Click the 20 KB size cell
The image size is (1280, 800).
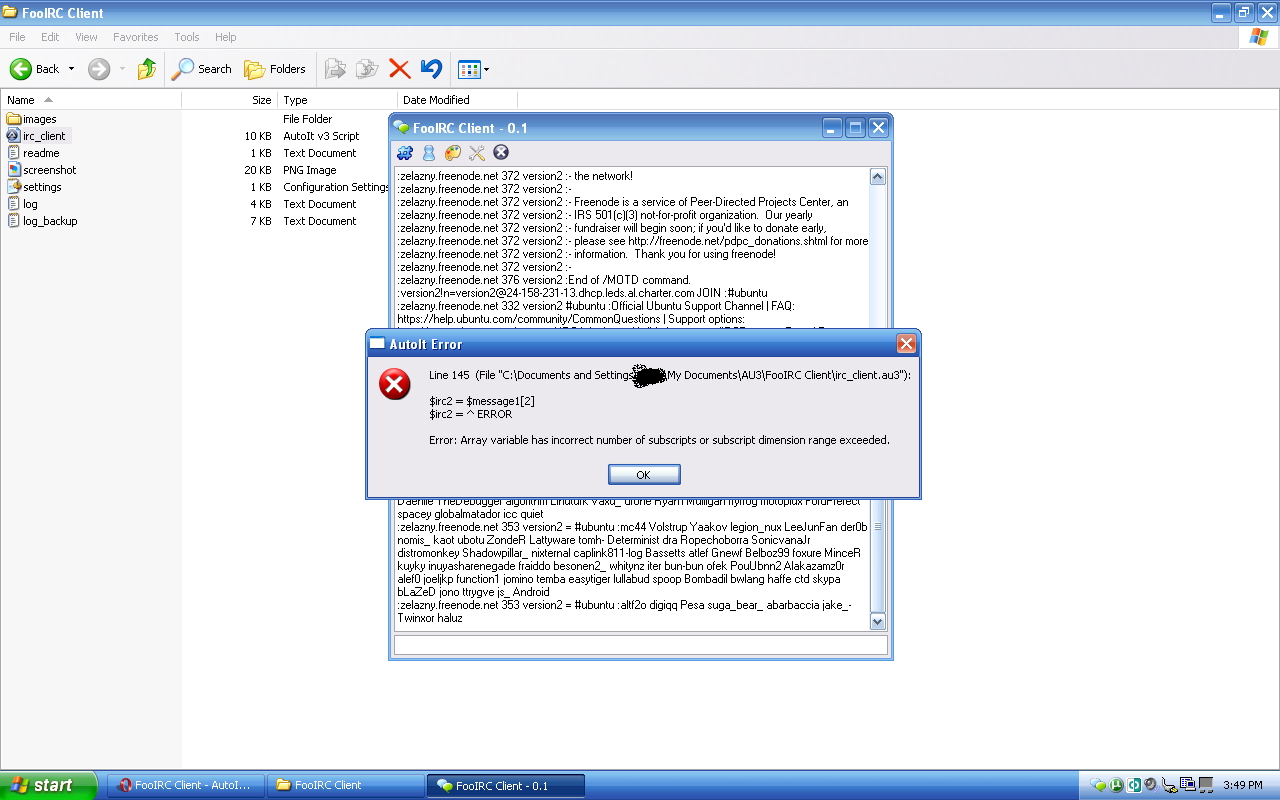258,170
